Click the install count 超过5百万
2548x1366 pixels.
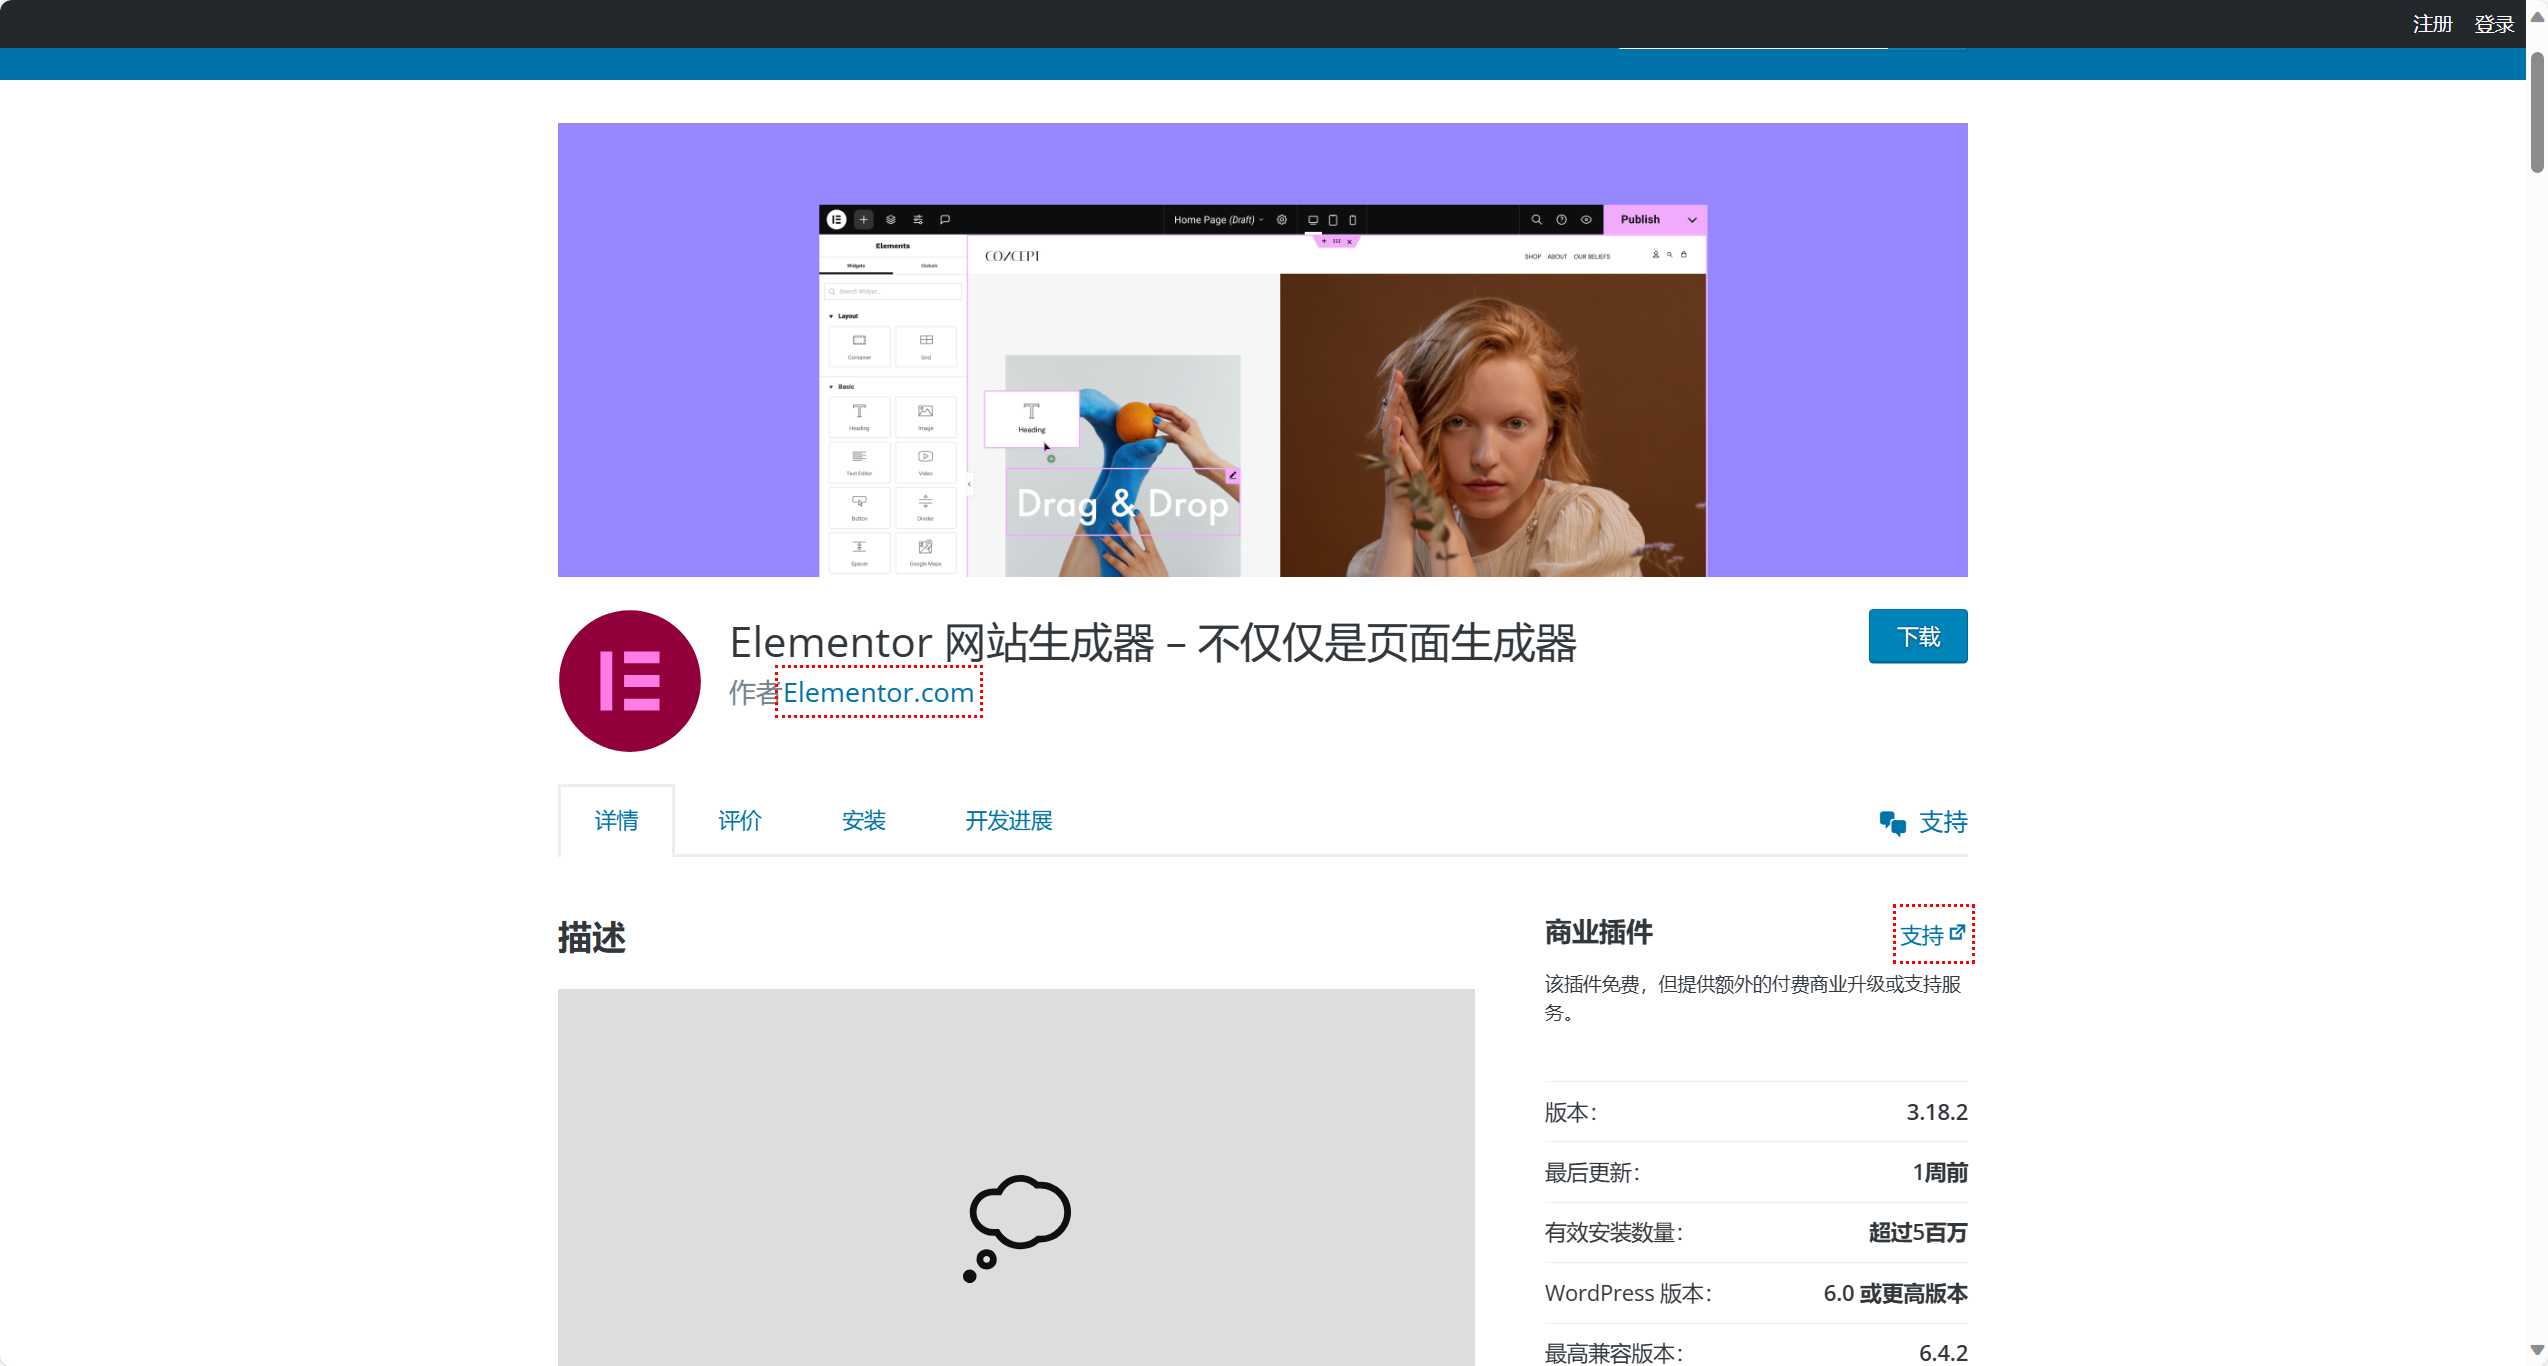[1918, 1232]
